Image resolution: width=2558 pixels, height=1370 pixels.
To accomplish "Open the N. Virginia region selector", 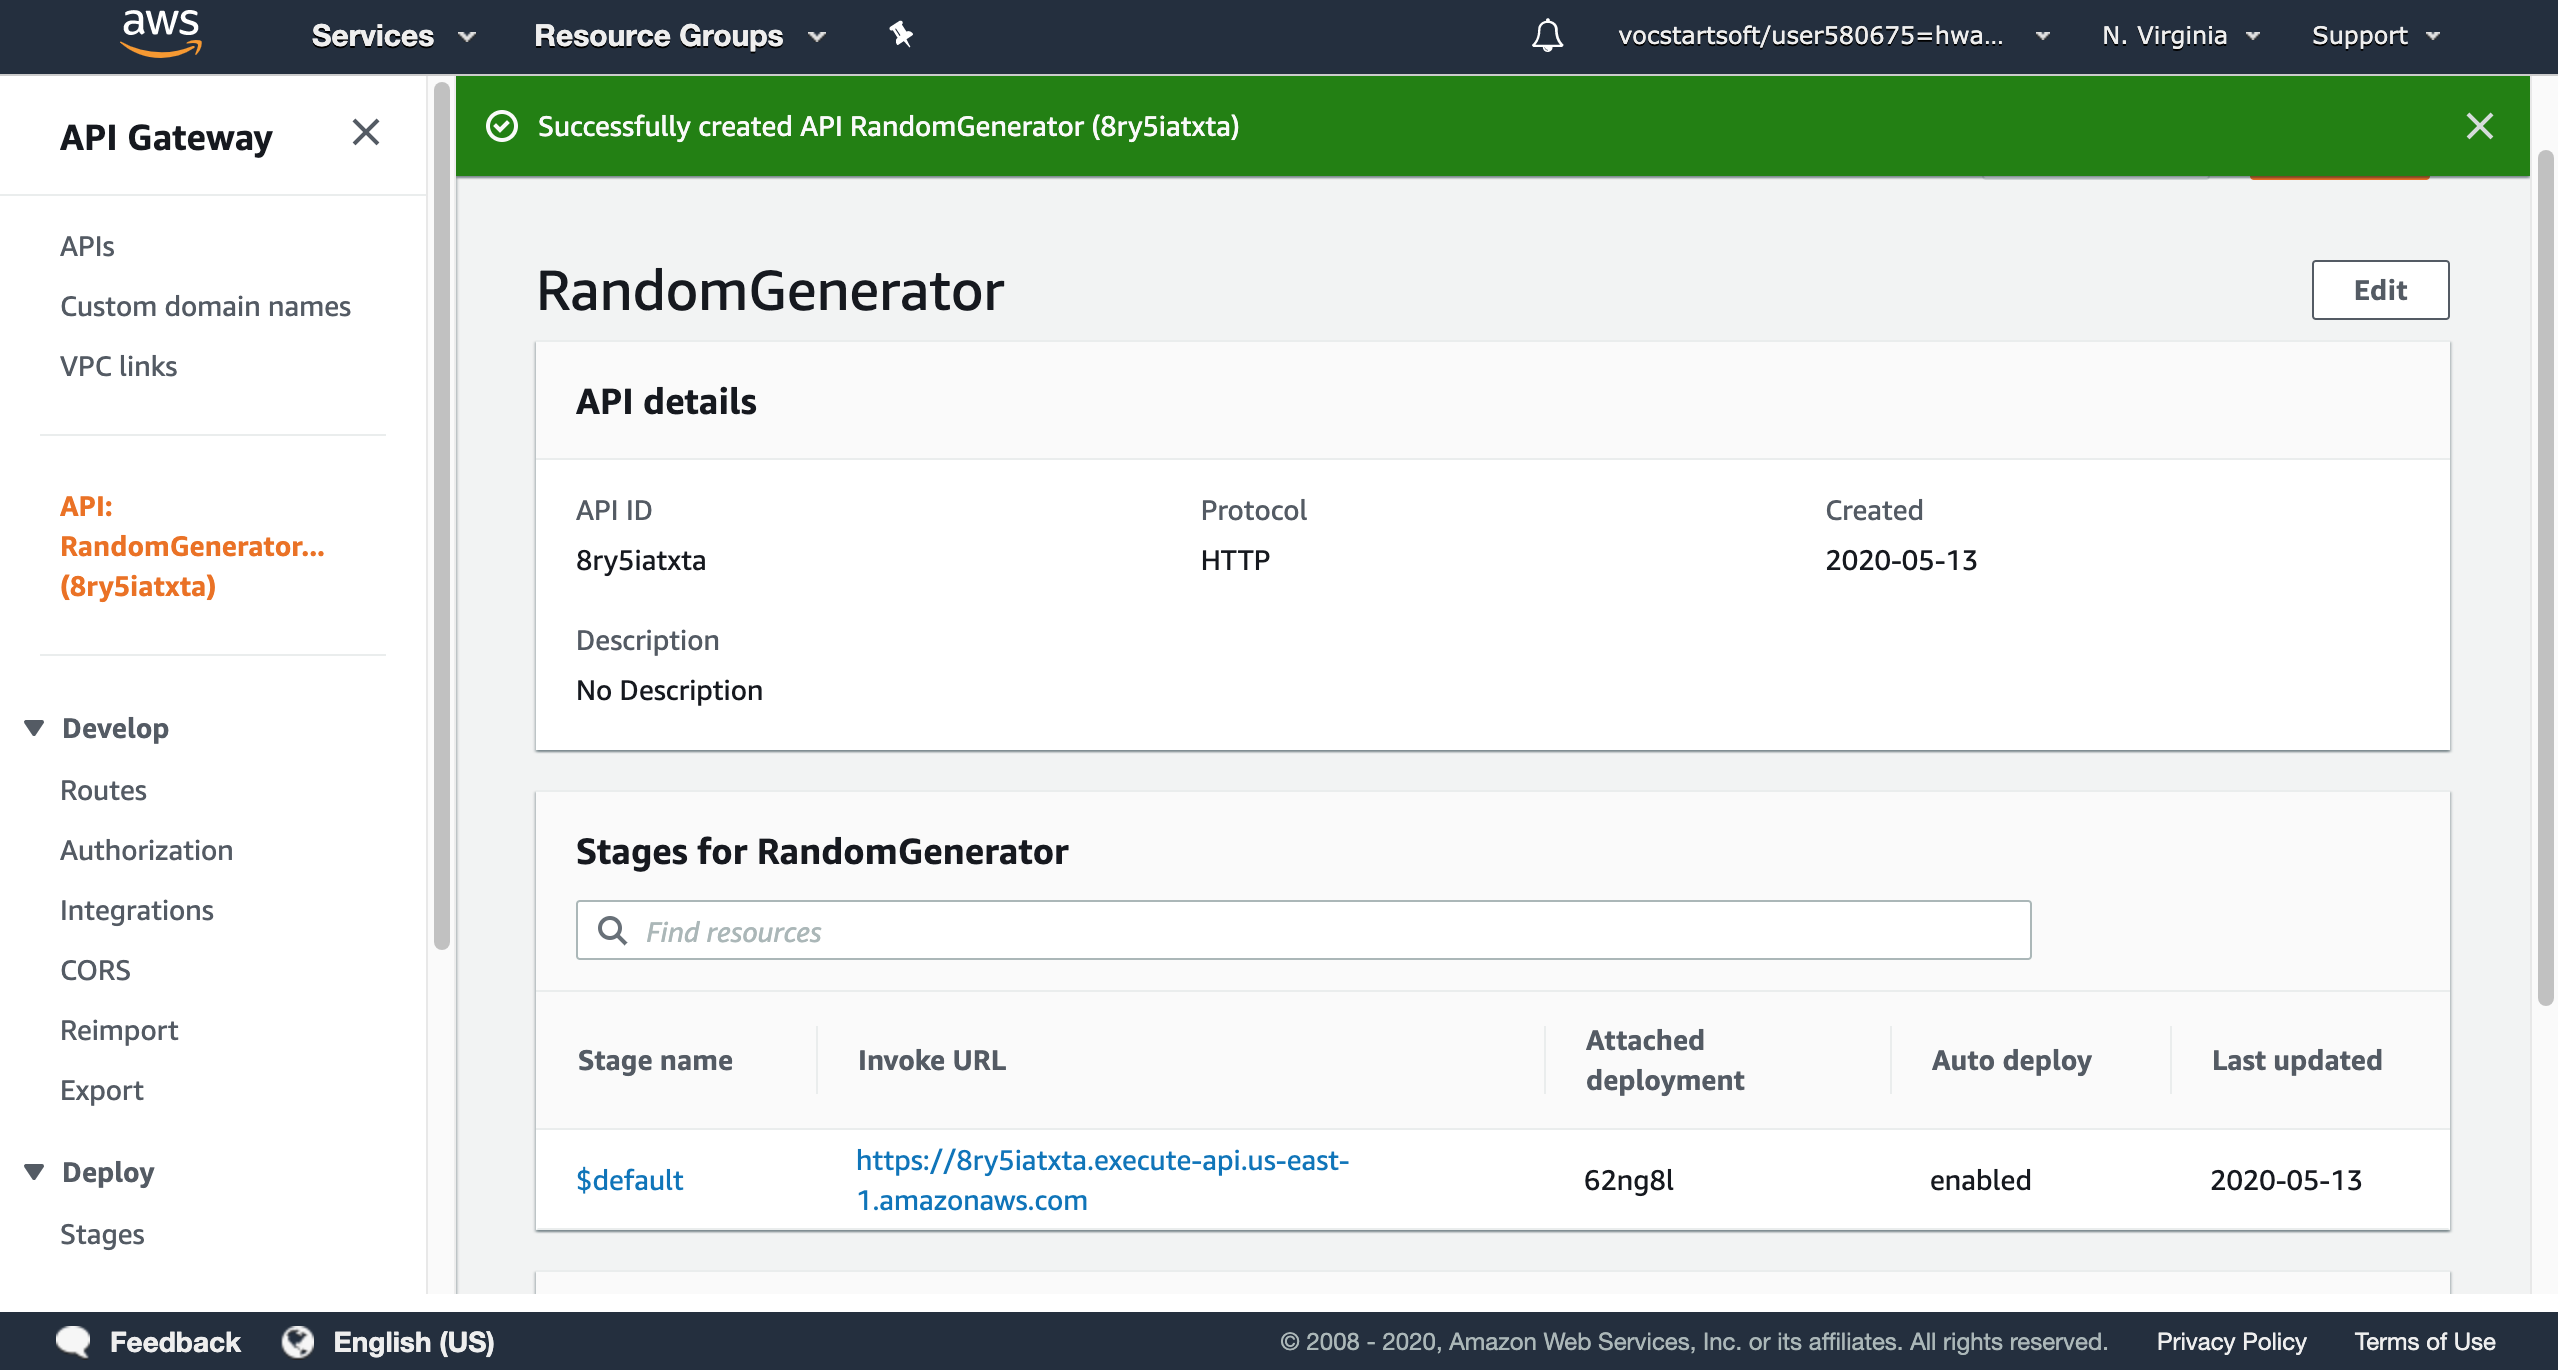I will pos(2180,36).
